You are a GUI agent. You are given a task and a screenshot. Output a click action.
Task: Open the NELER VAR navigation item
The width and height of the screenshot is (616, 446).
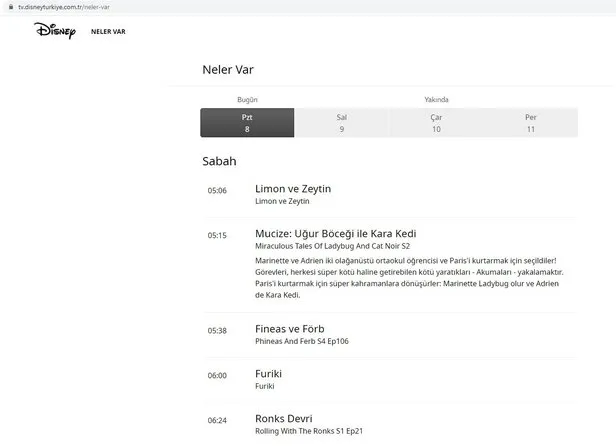pos(109,31)
